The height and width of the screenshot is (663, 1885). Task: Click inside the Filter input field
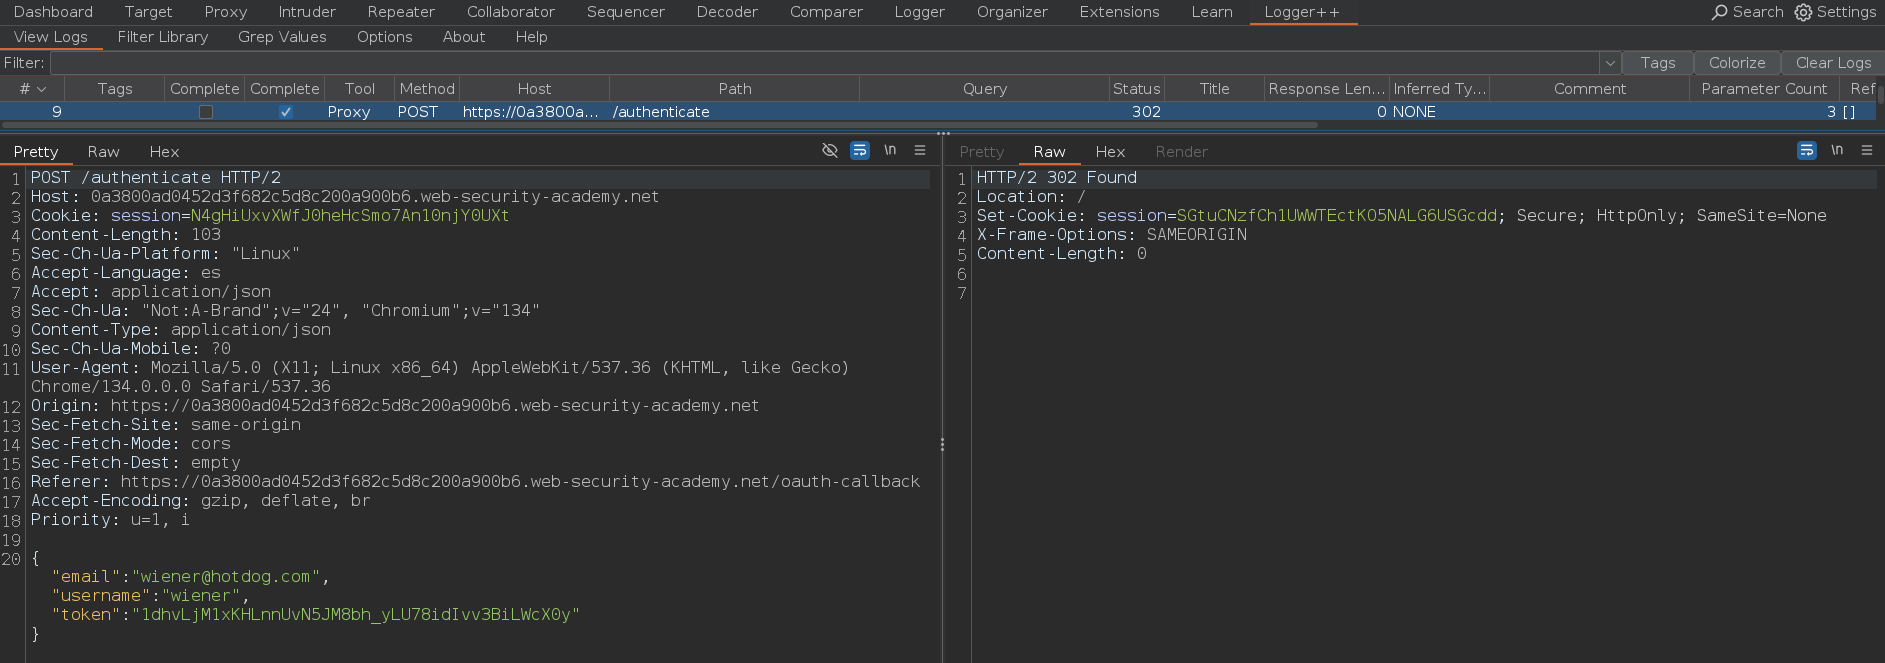coord(820,63)
